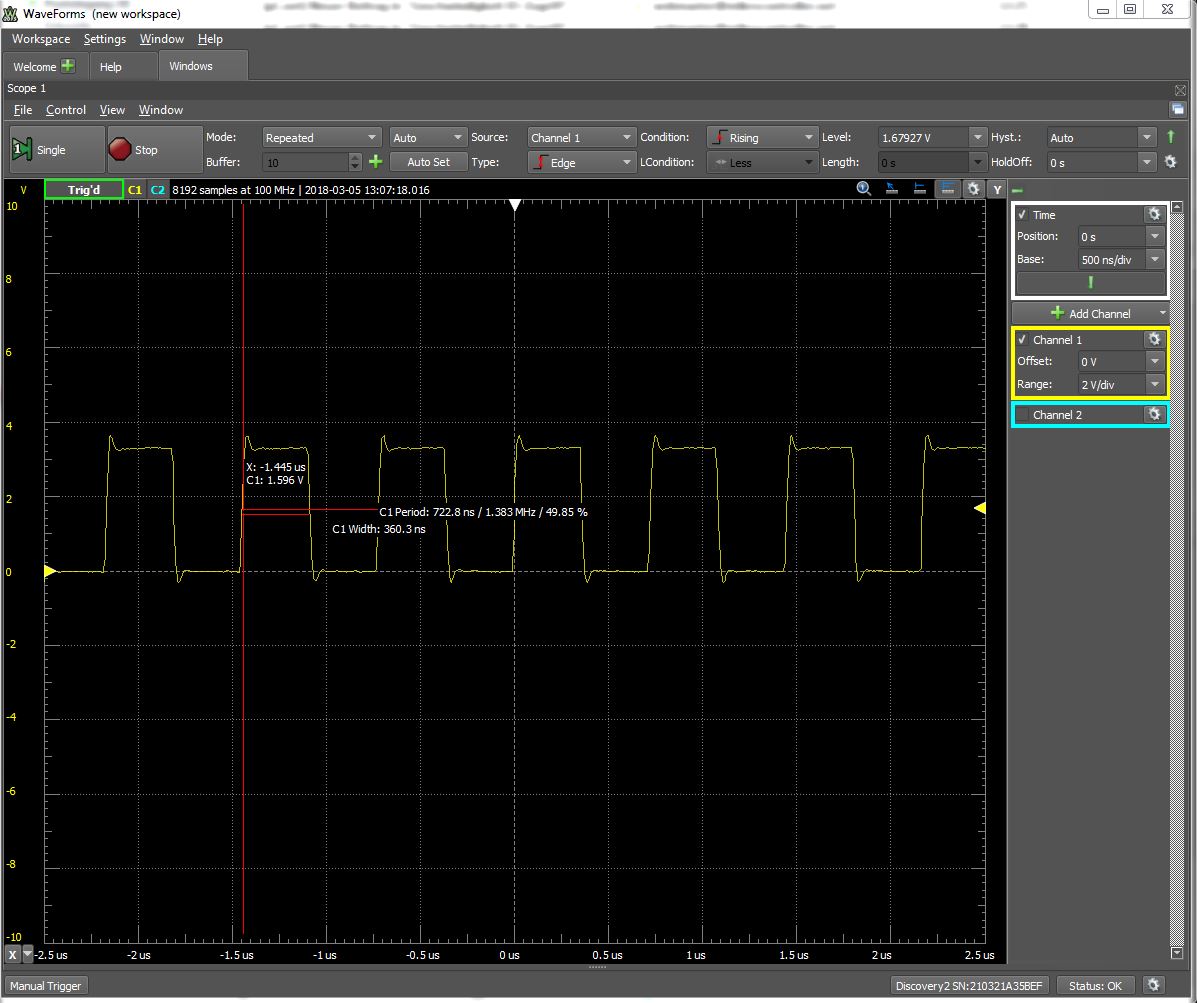Viewport: 1197px width, 1003px height.
Task: Open the Condition dropdown showing Rising
Action: tap(761, 137)
